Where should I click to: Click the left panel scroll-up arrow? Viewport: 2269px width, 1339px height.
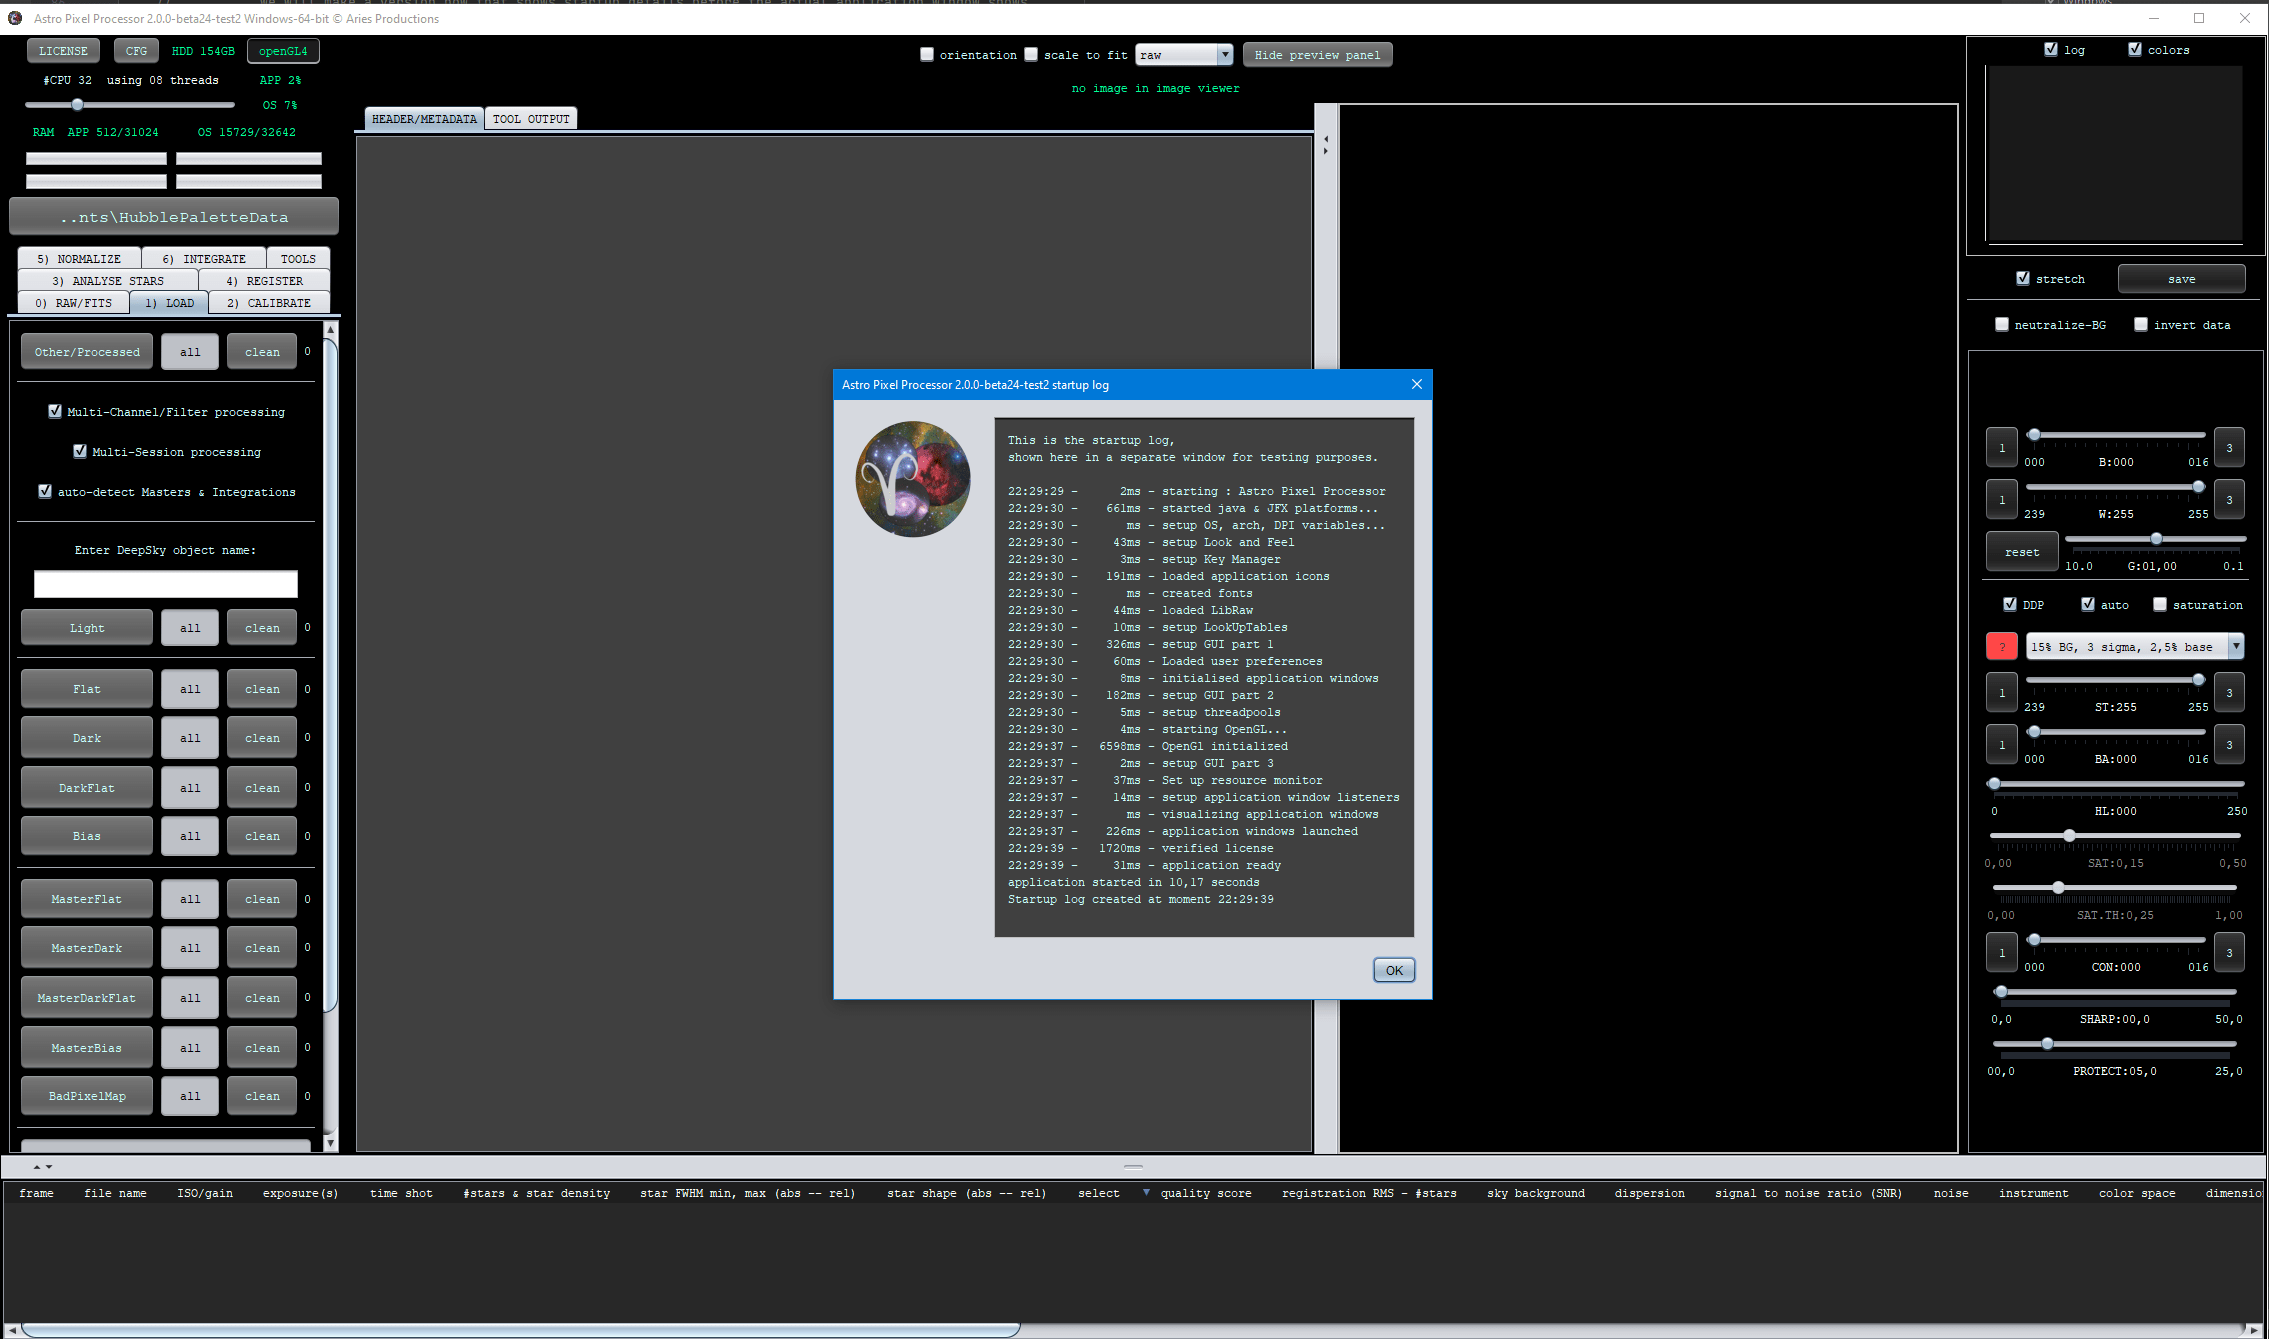tap(330, 329)
